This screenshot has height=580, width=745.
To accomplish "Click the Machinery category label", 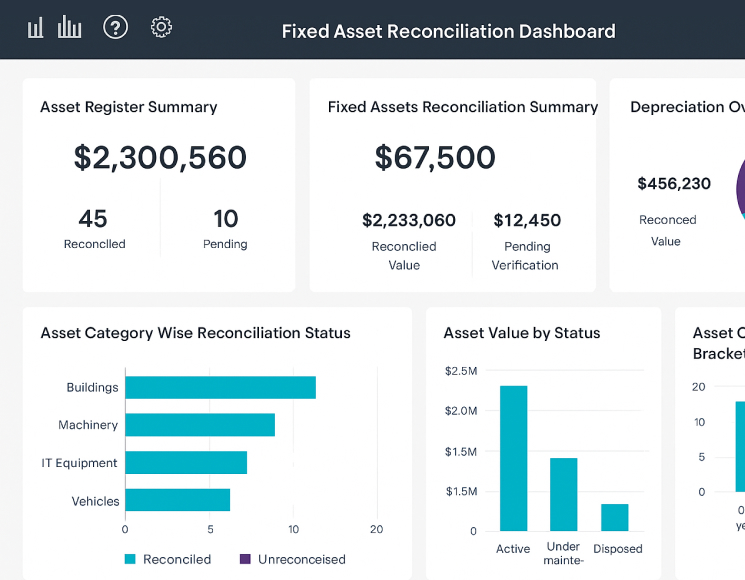I will pyautogui.click(x=88, y=425).
